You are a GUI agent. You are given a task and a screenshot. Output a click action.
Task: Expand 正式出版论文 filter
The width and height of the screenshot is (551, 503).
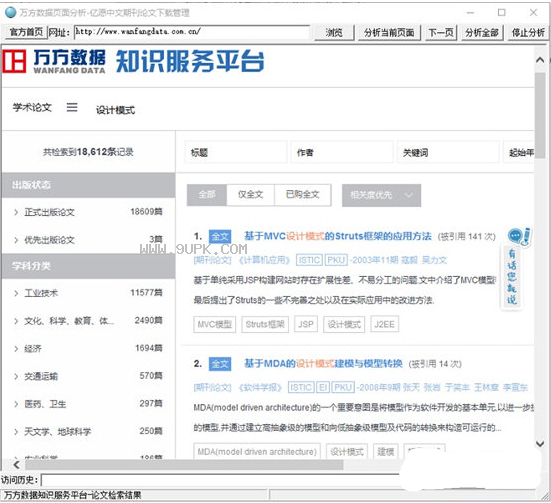[16, 212]
